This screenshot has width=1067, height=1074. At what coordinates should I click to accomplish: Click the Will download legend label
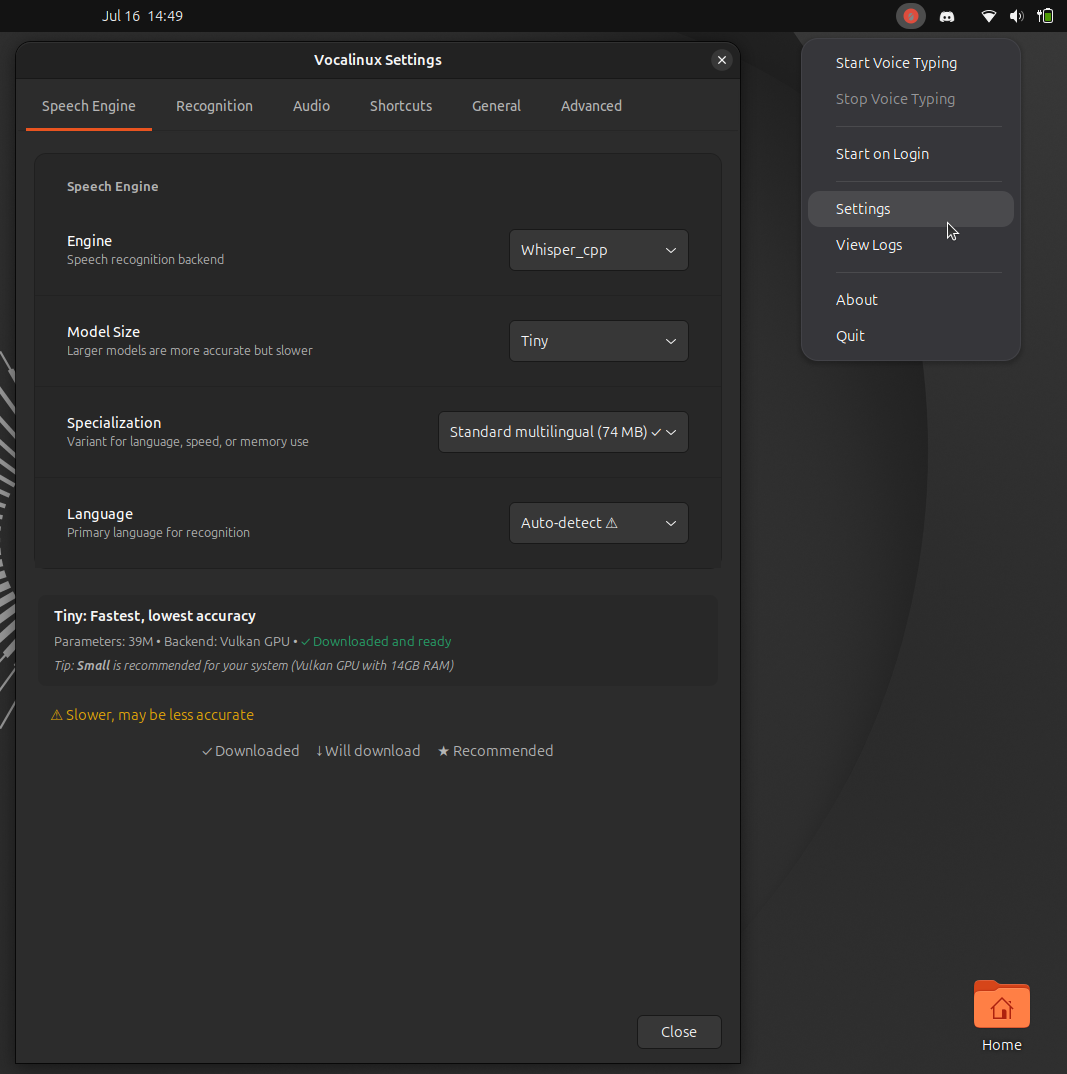tap(368, 751)
